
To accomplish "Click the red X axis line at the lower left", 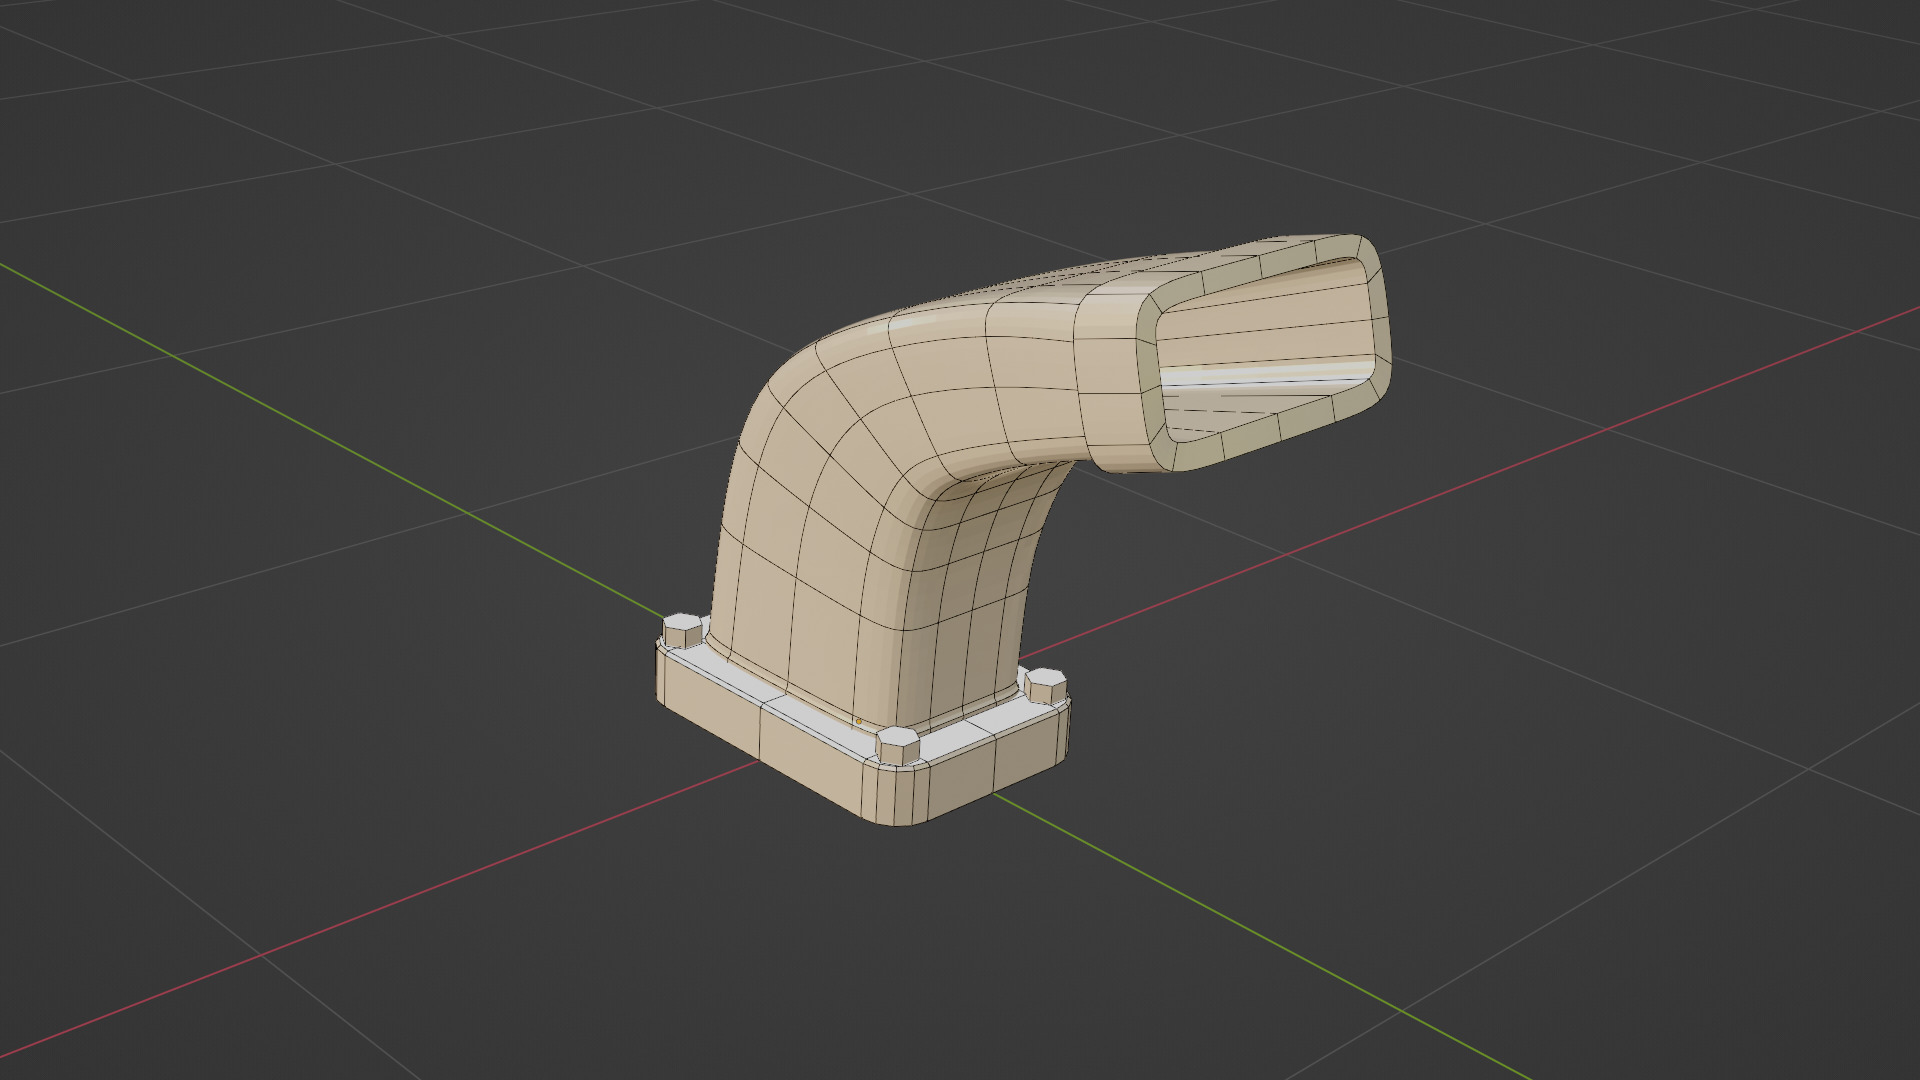I will 400,900.
